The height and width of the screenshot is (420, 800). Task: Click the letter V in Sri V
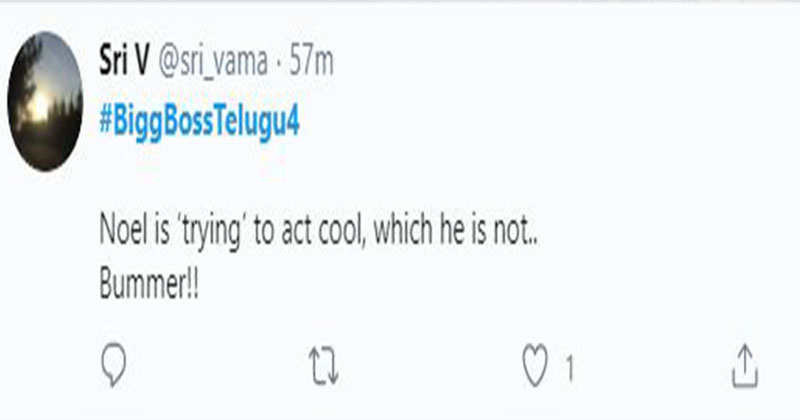click(x=141, y=63)
